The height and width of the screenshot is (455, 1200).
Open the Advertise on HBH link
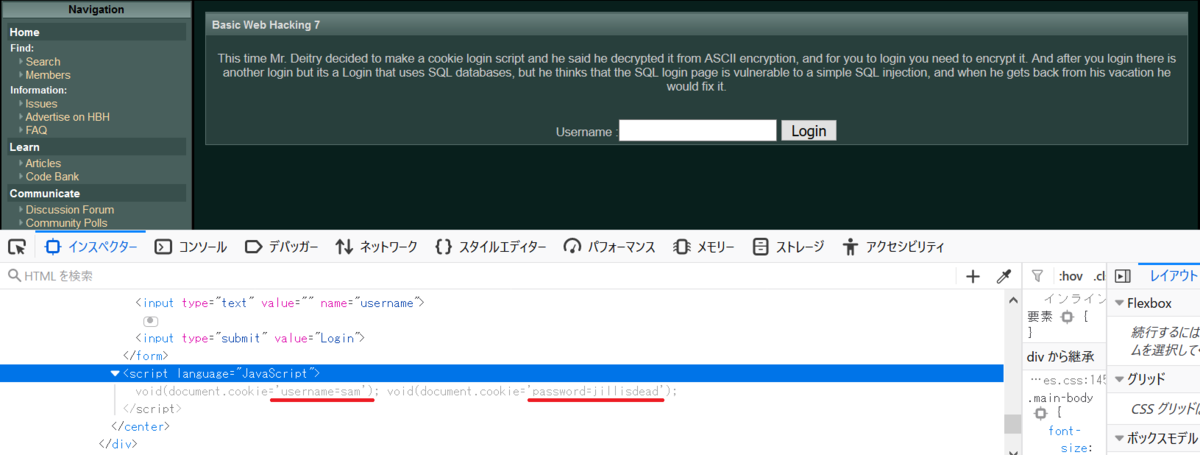point(69,117)
